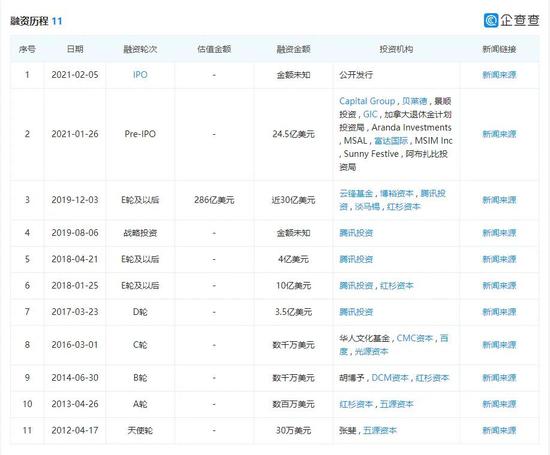Select the Pre-IPO round cell
The width and height of the screenshot is (550, 455).
(140, 134)
